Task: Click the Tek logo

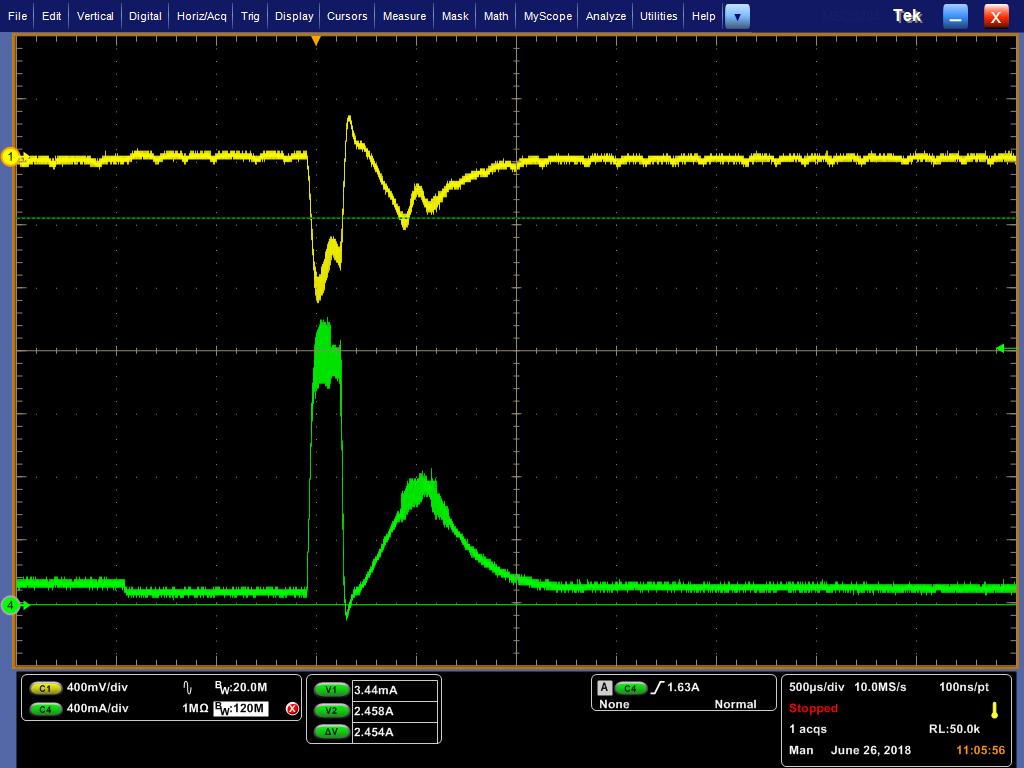Action: (x=907, y=16)
